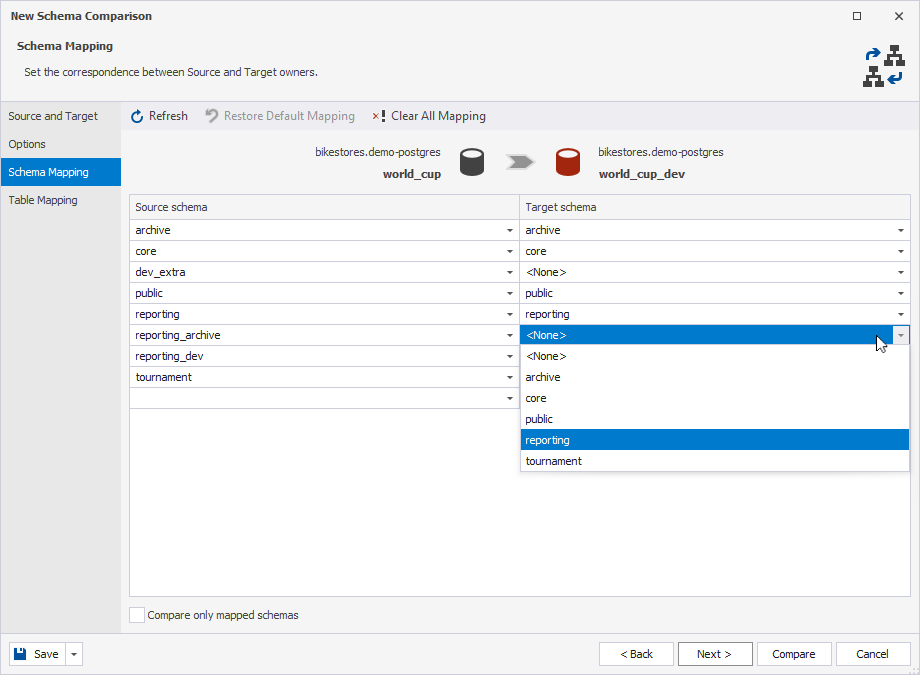Open source schema dropdown for tournament
This screenshot has width=920, height=675.
click(510, 377)
